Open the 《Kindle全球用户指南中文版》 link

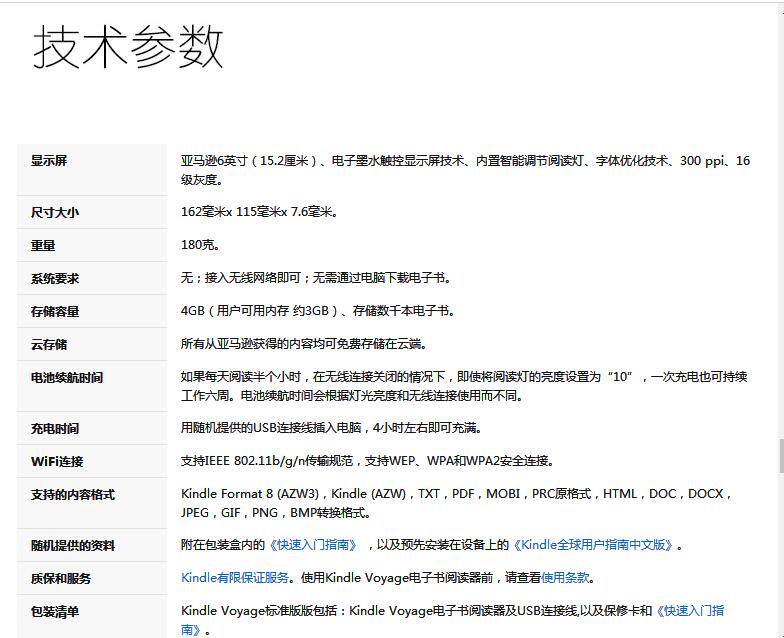click(593, 544)
